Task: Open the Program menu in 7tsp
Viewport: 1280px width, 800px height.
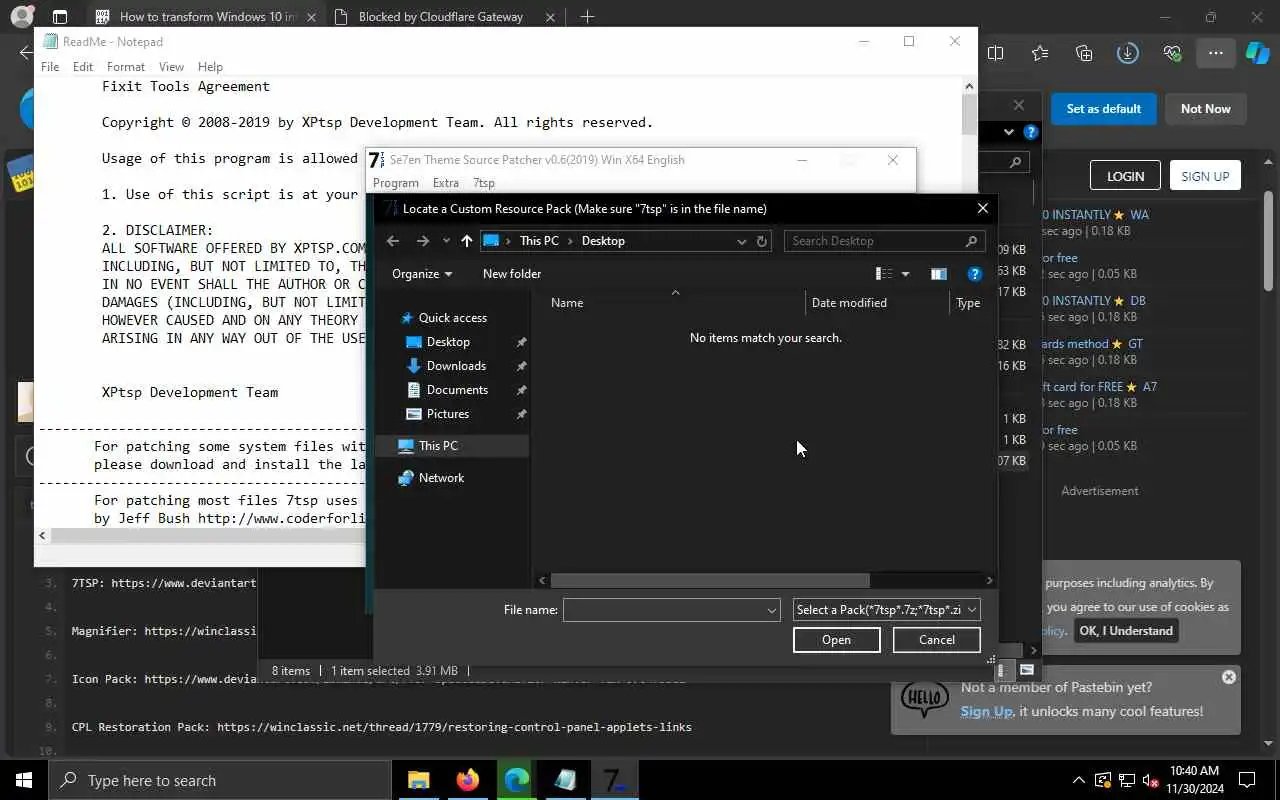Action: (395, 183)
